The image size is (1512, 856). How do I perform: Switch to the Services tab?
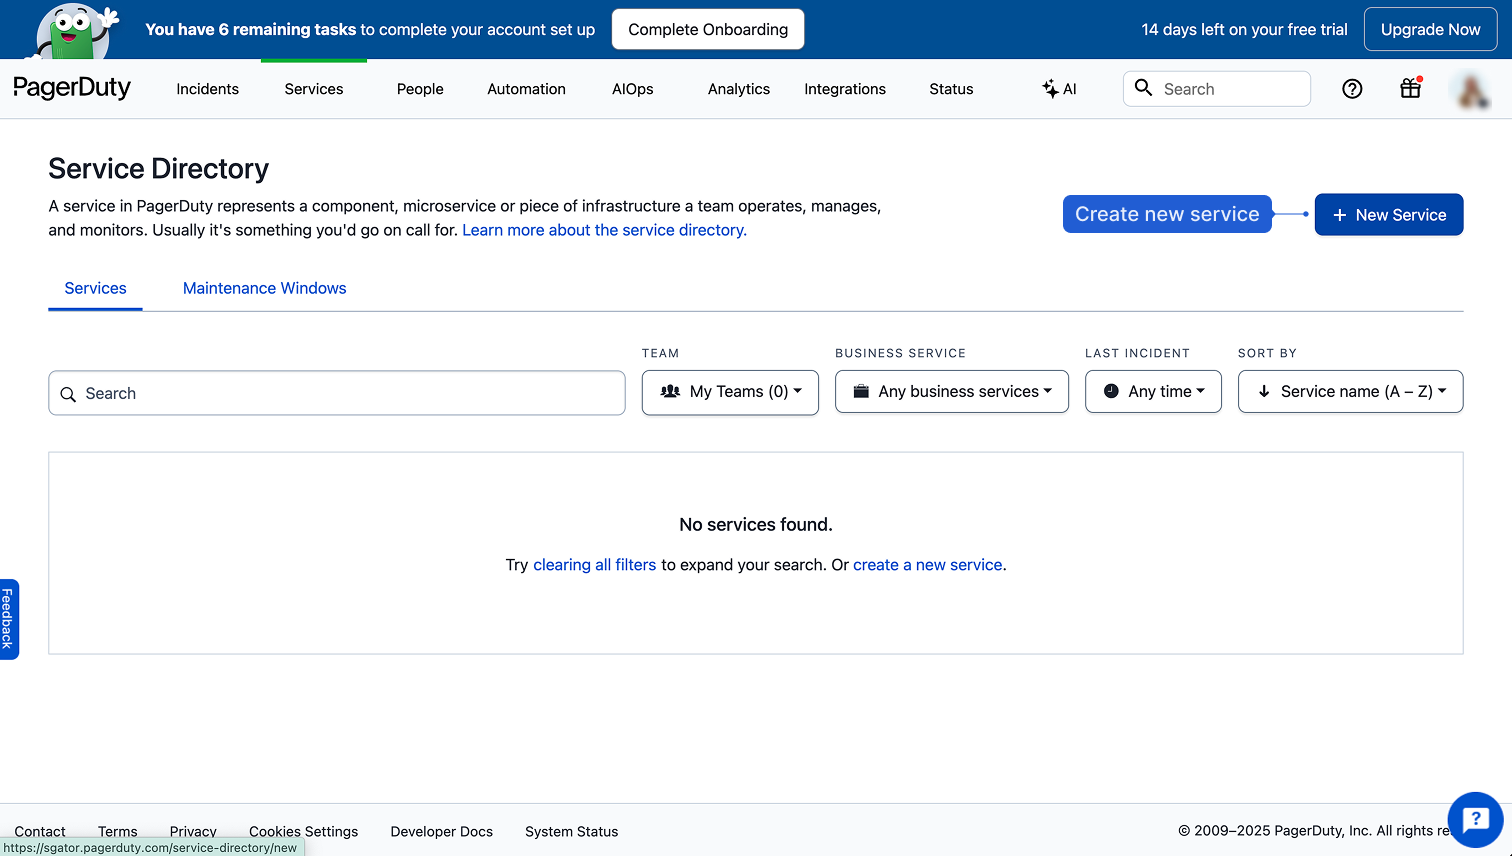coord(95,288)
